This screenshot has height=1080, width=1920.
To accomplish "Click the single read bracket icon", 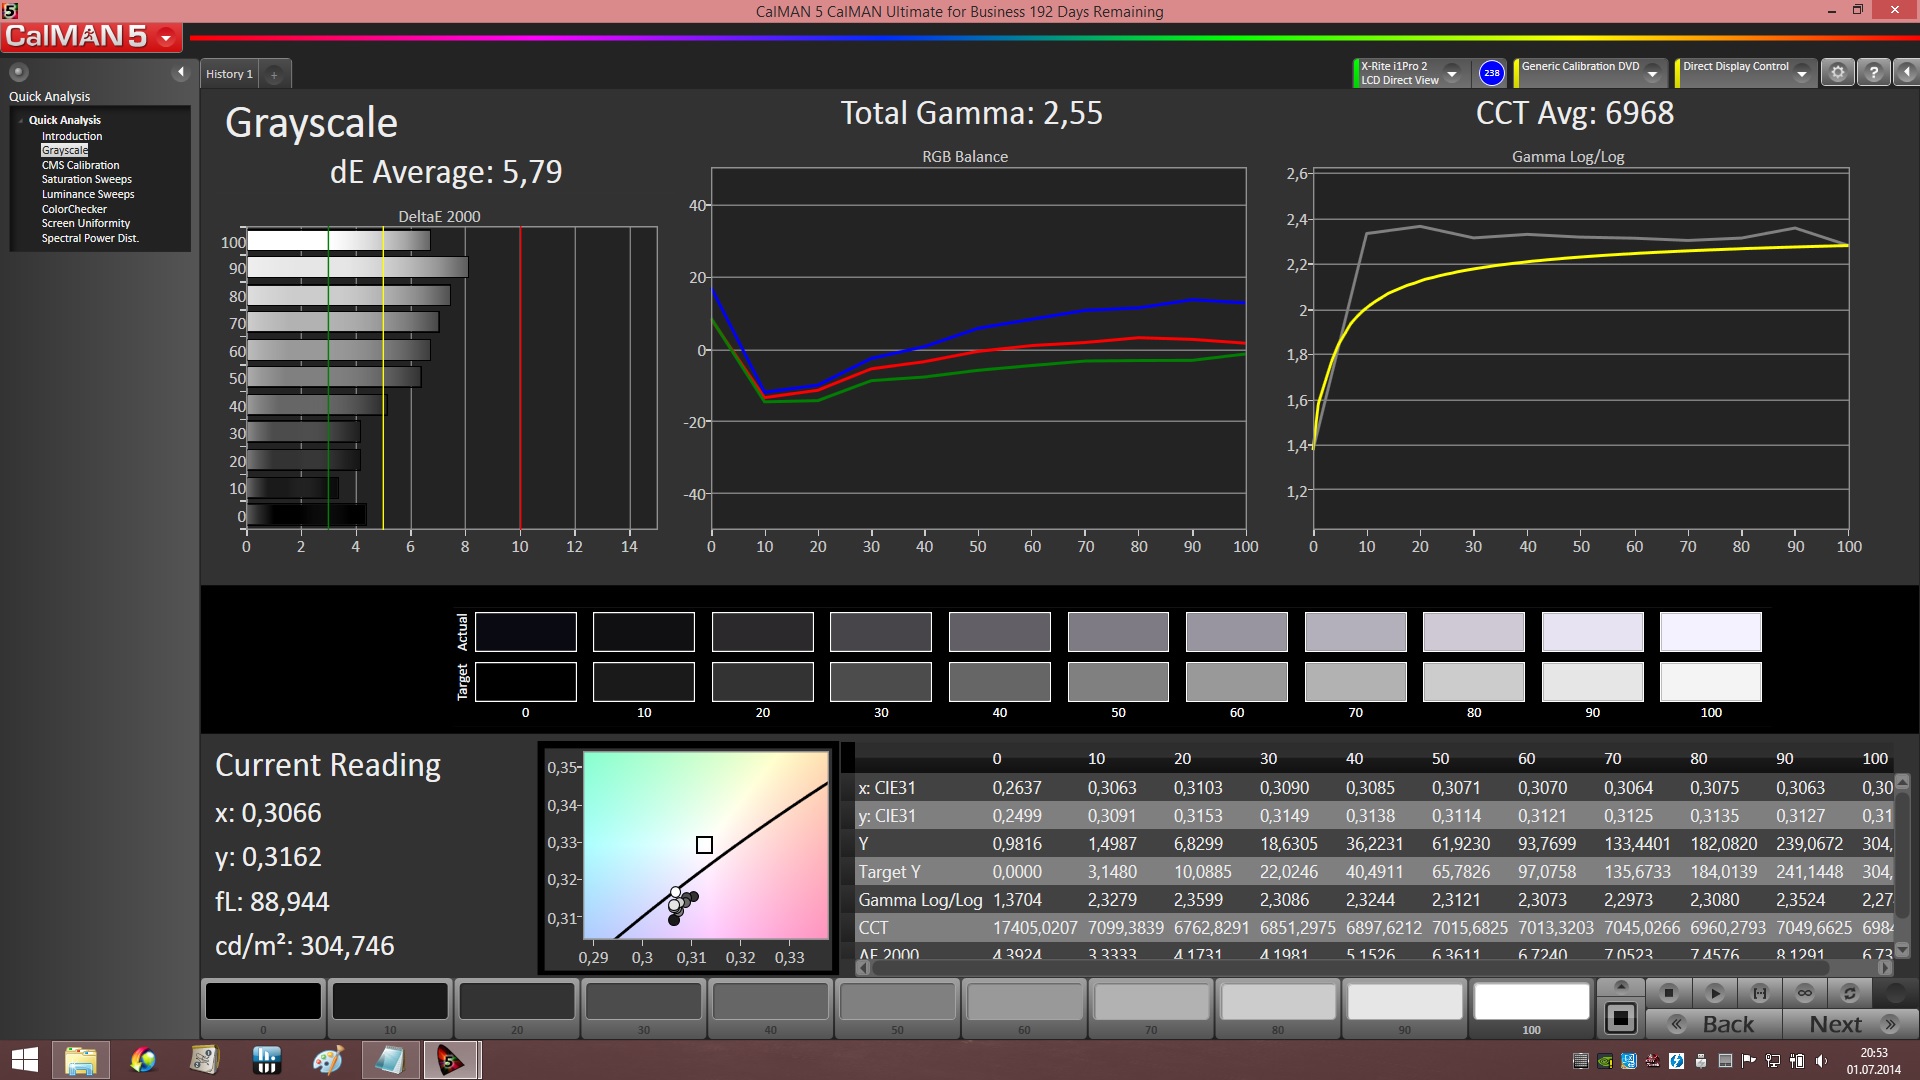I will (1760, 993).
